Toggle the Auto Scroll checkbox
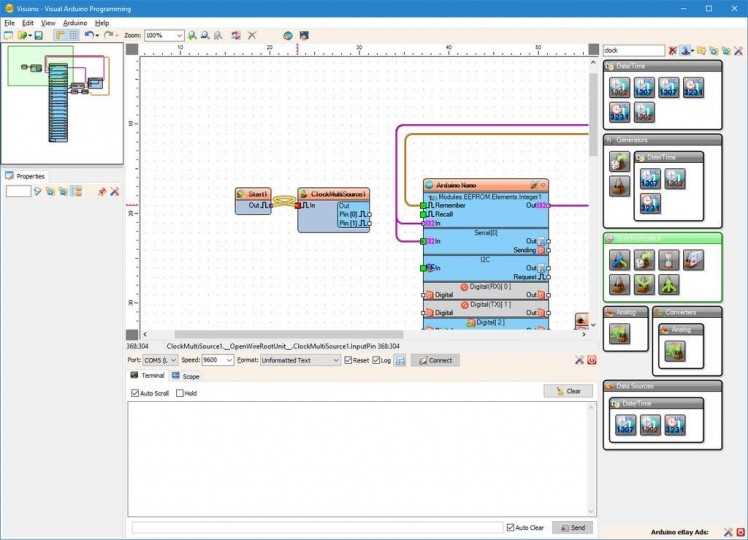 136,393
